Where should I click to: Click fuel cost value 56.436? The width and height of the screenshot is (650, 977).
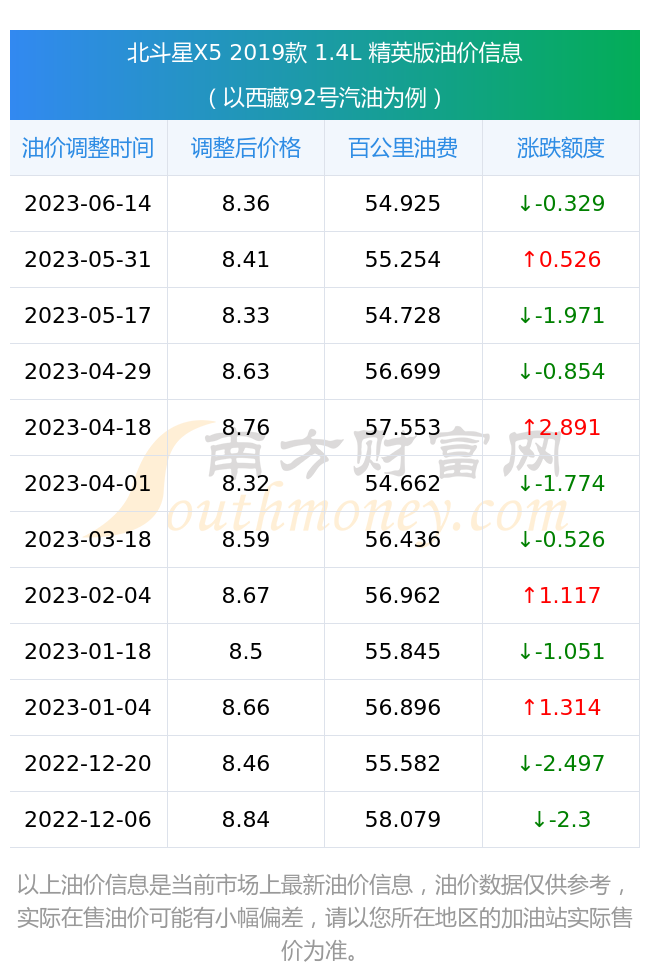click(403, 540)
